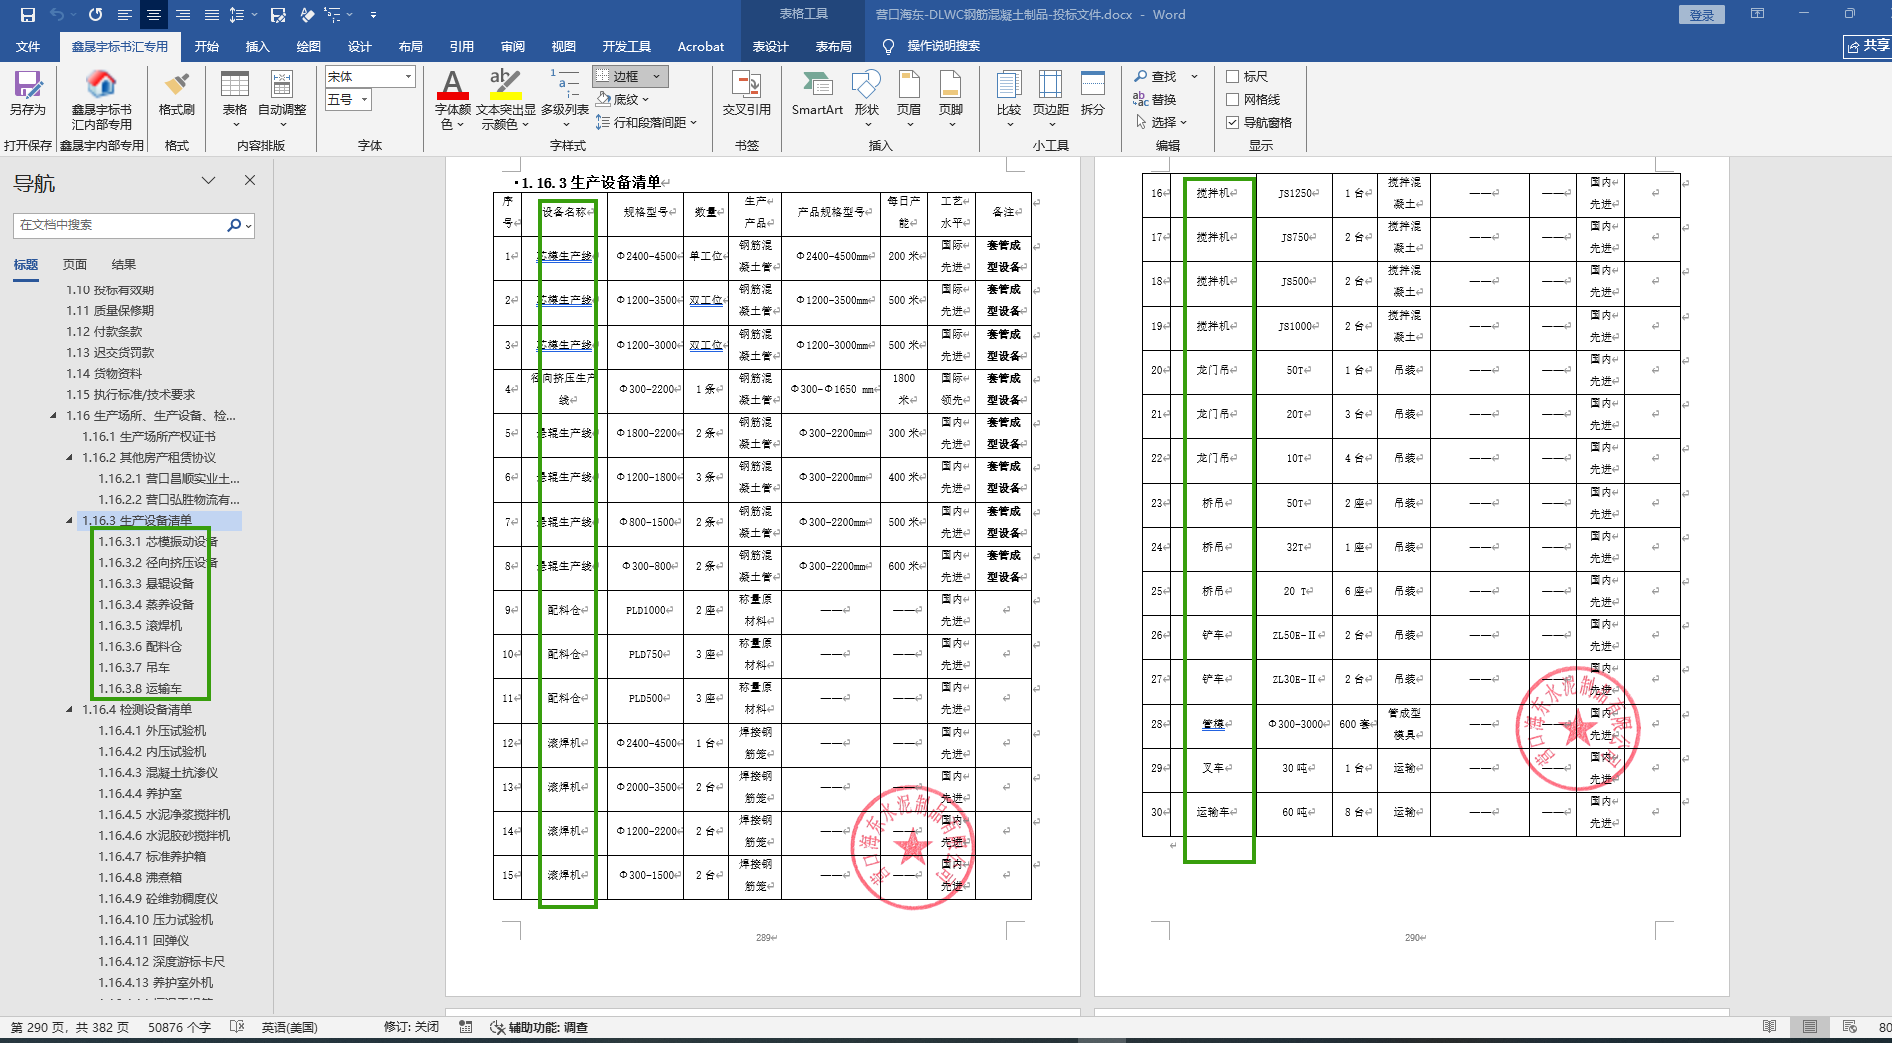Viewport: 1892px width, 1043px height.
Task: Open the 审阅 Review tab
Action: pos(513,46)
